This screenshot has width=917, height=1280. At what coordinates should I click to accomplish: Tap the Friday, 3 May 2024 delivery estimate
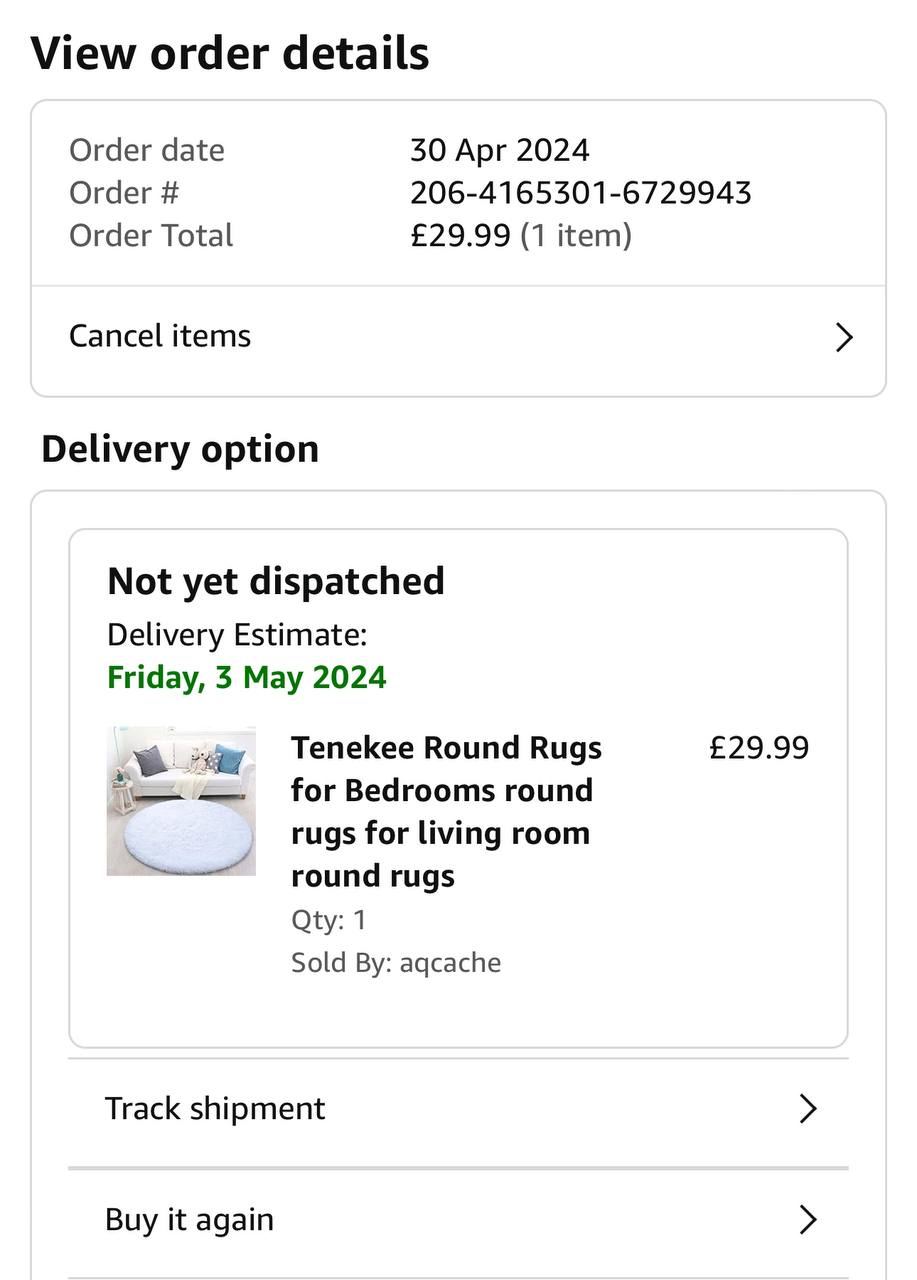click(x=246, y=677)
